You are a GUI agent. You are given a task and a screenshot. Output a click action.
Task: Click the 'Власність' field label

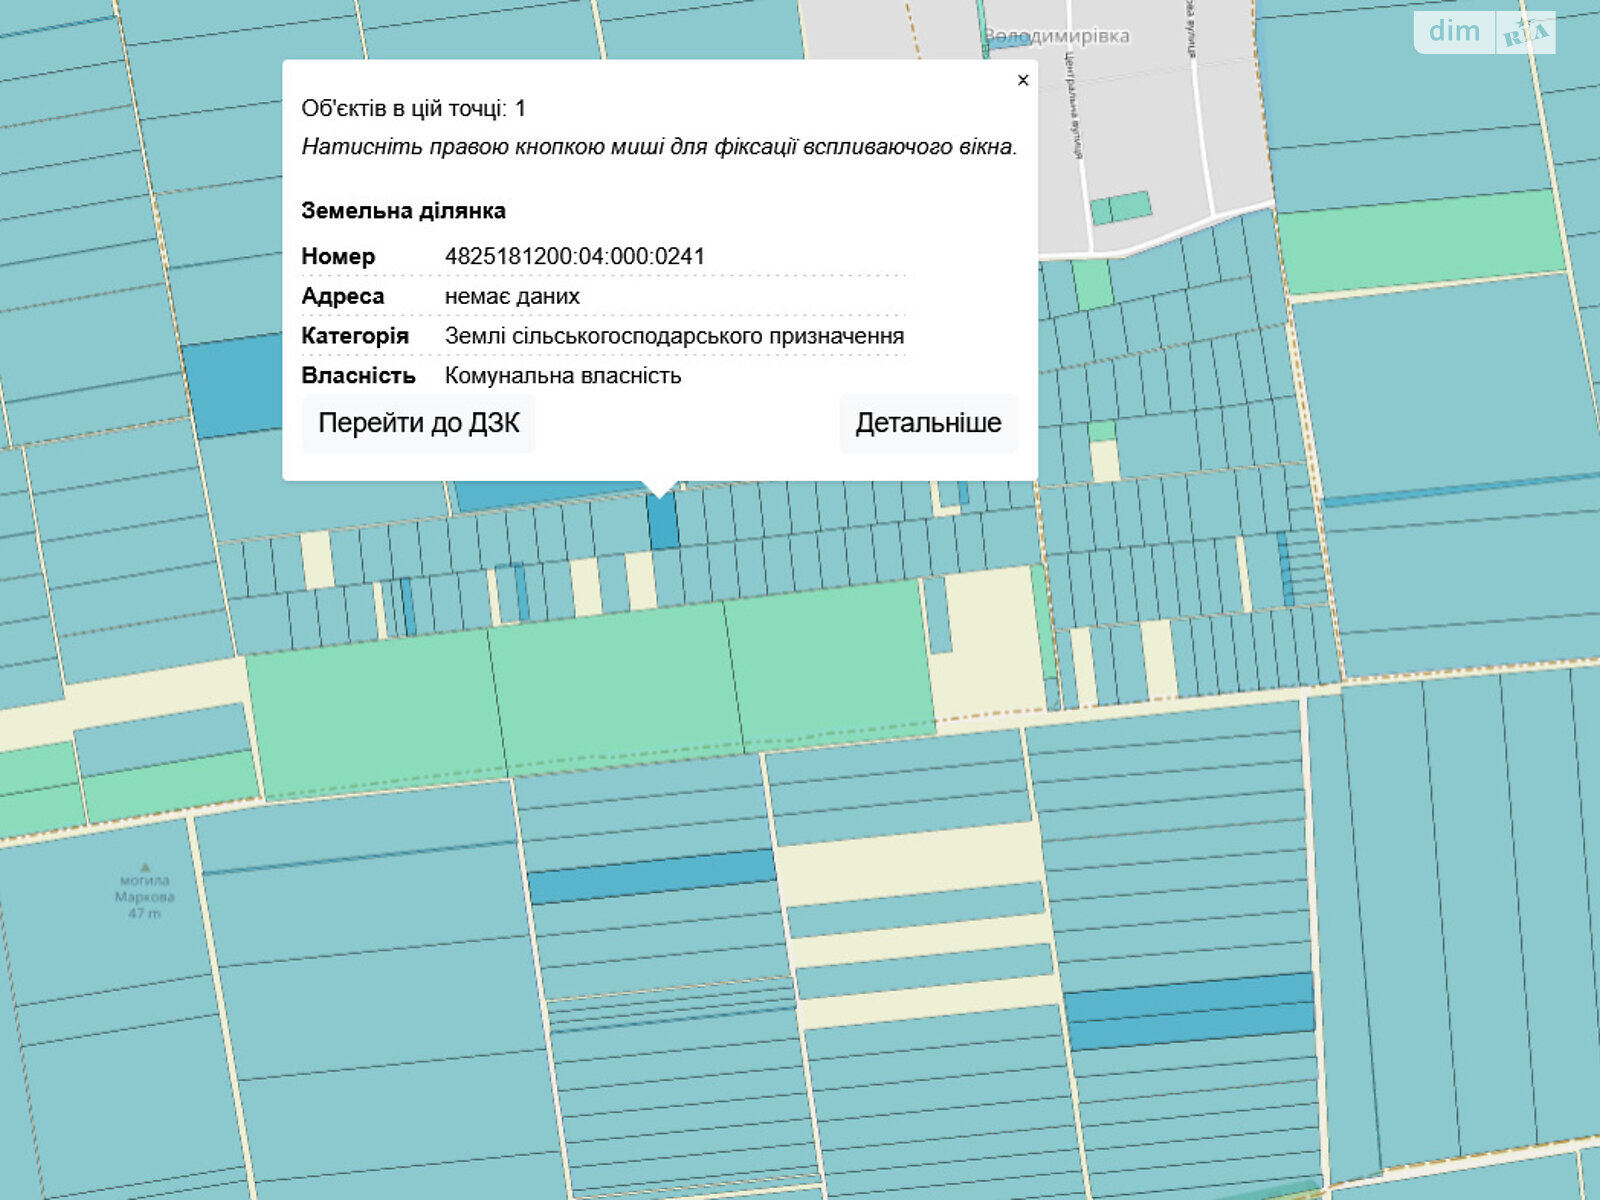(358, 376)
